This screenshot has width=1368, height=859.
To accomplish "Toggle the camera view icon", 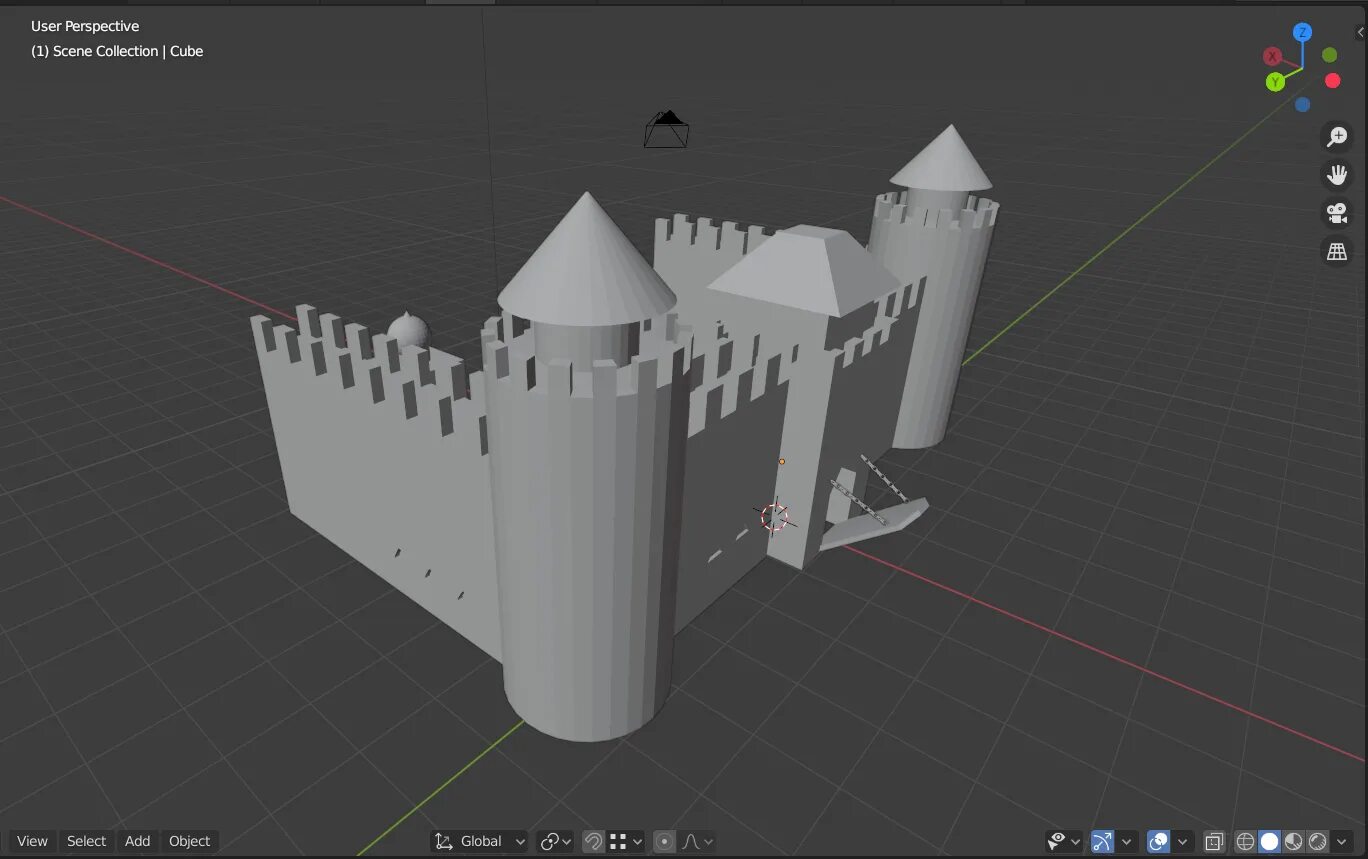I will [x=1337, y=213].
